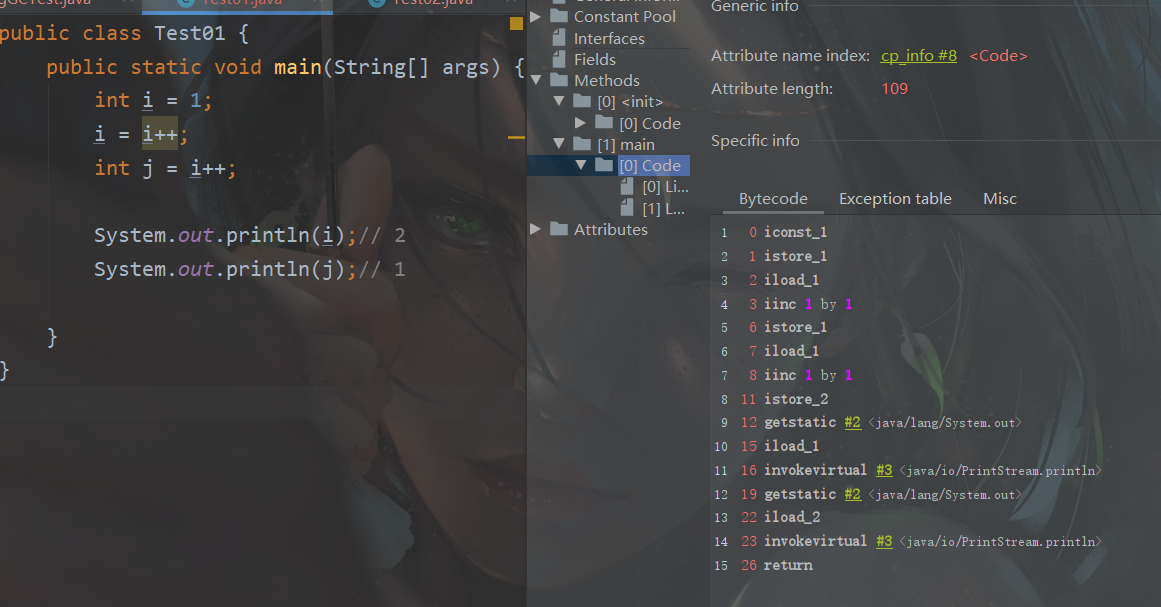Collapse the Methods node
1161x607 pixels.
click(x=535, y=80)
